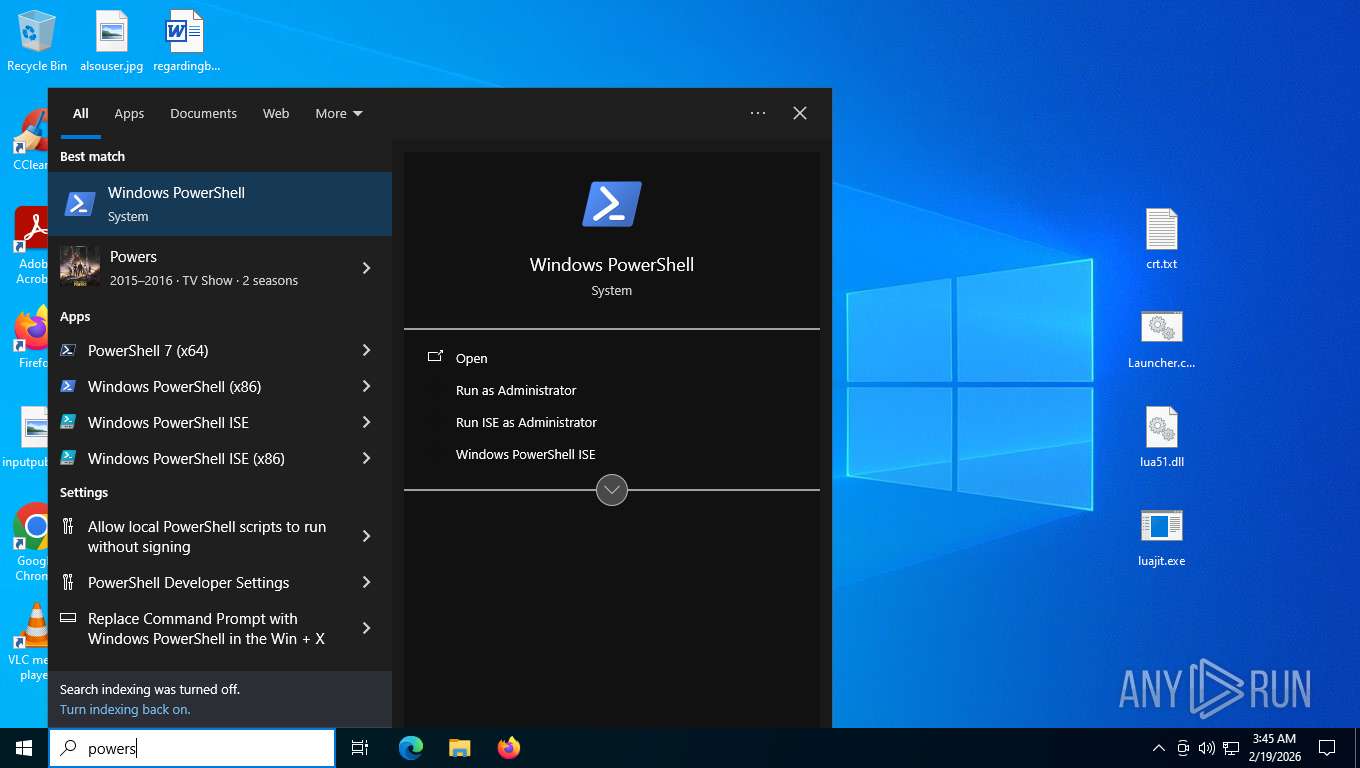Click the Start button
The image size is (1360, 768).
24,748
